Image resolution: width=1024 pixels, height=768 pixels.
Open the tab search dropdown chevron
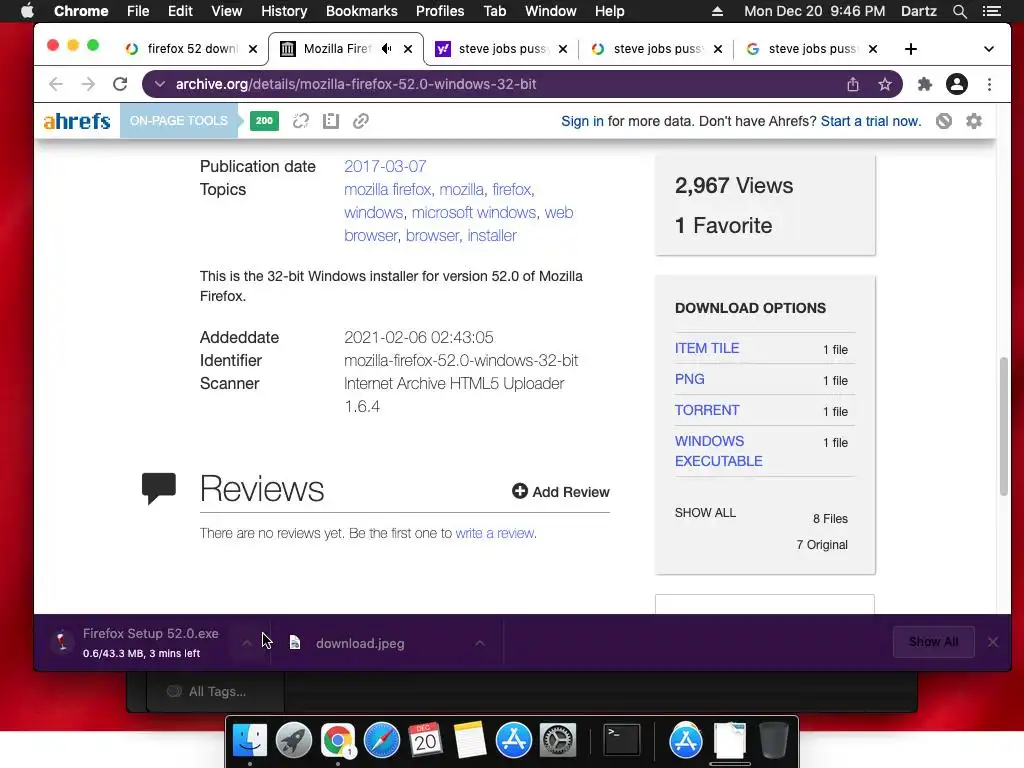(989, 49)
